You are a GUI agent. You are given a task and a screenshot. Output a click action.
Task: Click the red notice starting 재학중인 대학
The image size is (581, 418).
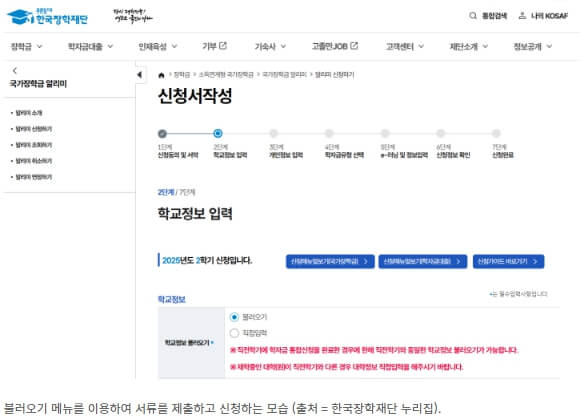point(346,367)
